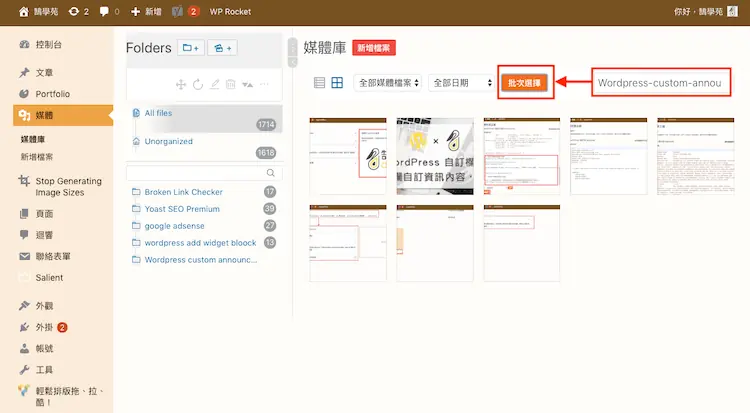The width and height of the screenshot is (750, 413).
Task: Switch to grid view
Action: (337, 83)
